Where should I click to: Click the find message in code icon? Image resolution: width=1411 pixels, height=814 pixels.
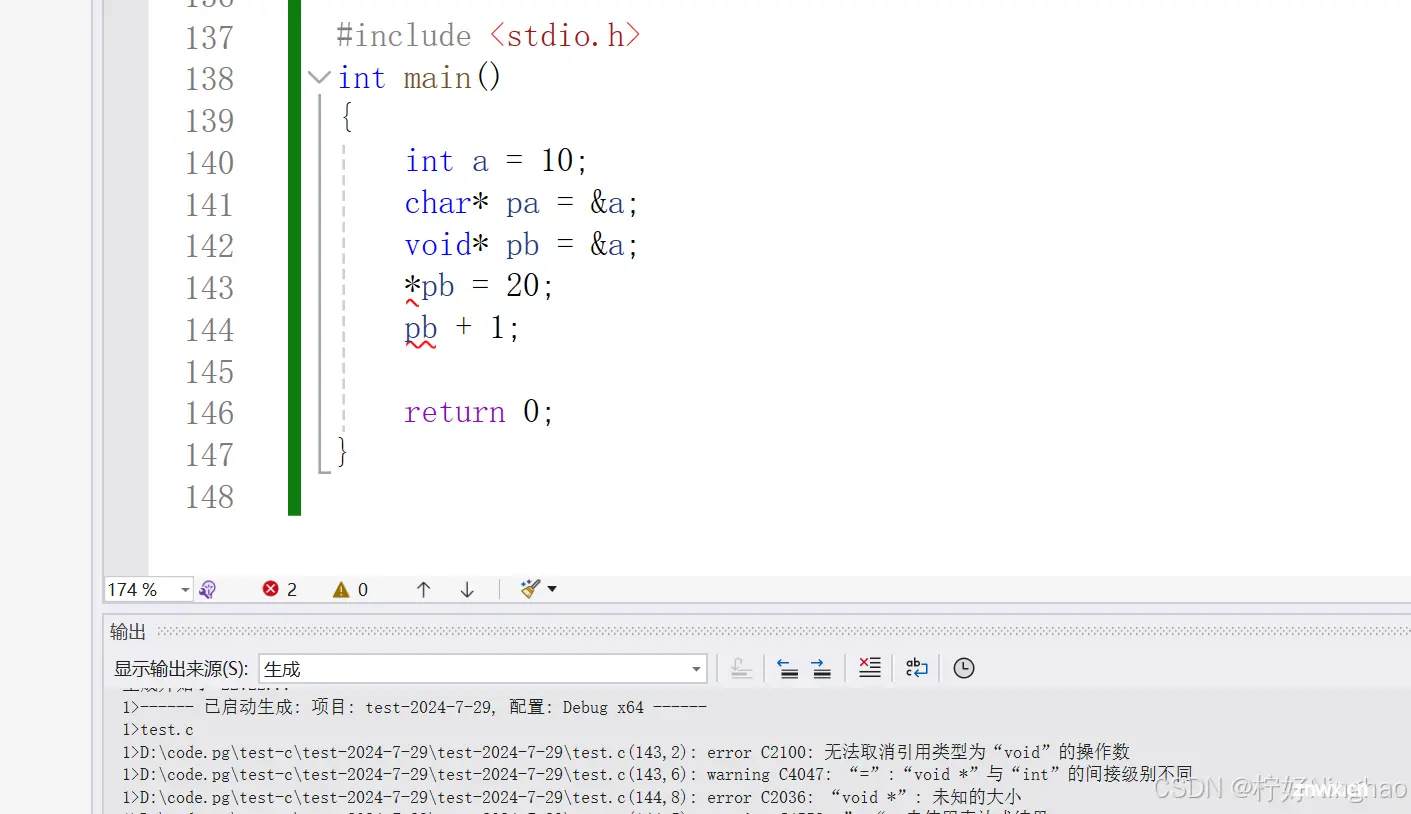tap(741, 668)
